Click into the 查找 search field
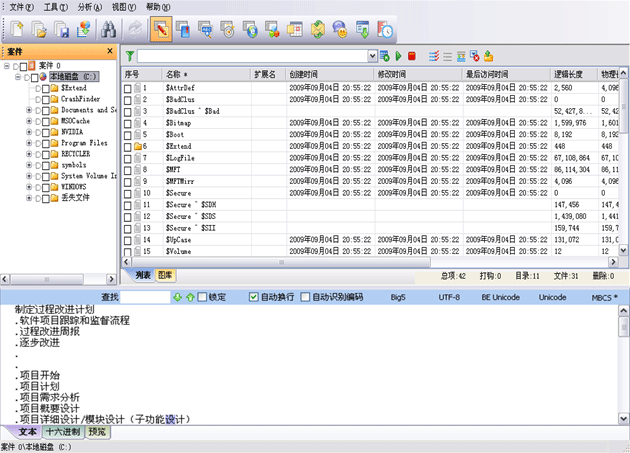This screenshot has height=453, width=630. coord(145,297)
